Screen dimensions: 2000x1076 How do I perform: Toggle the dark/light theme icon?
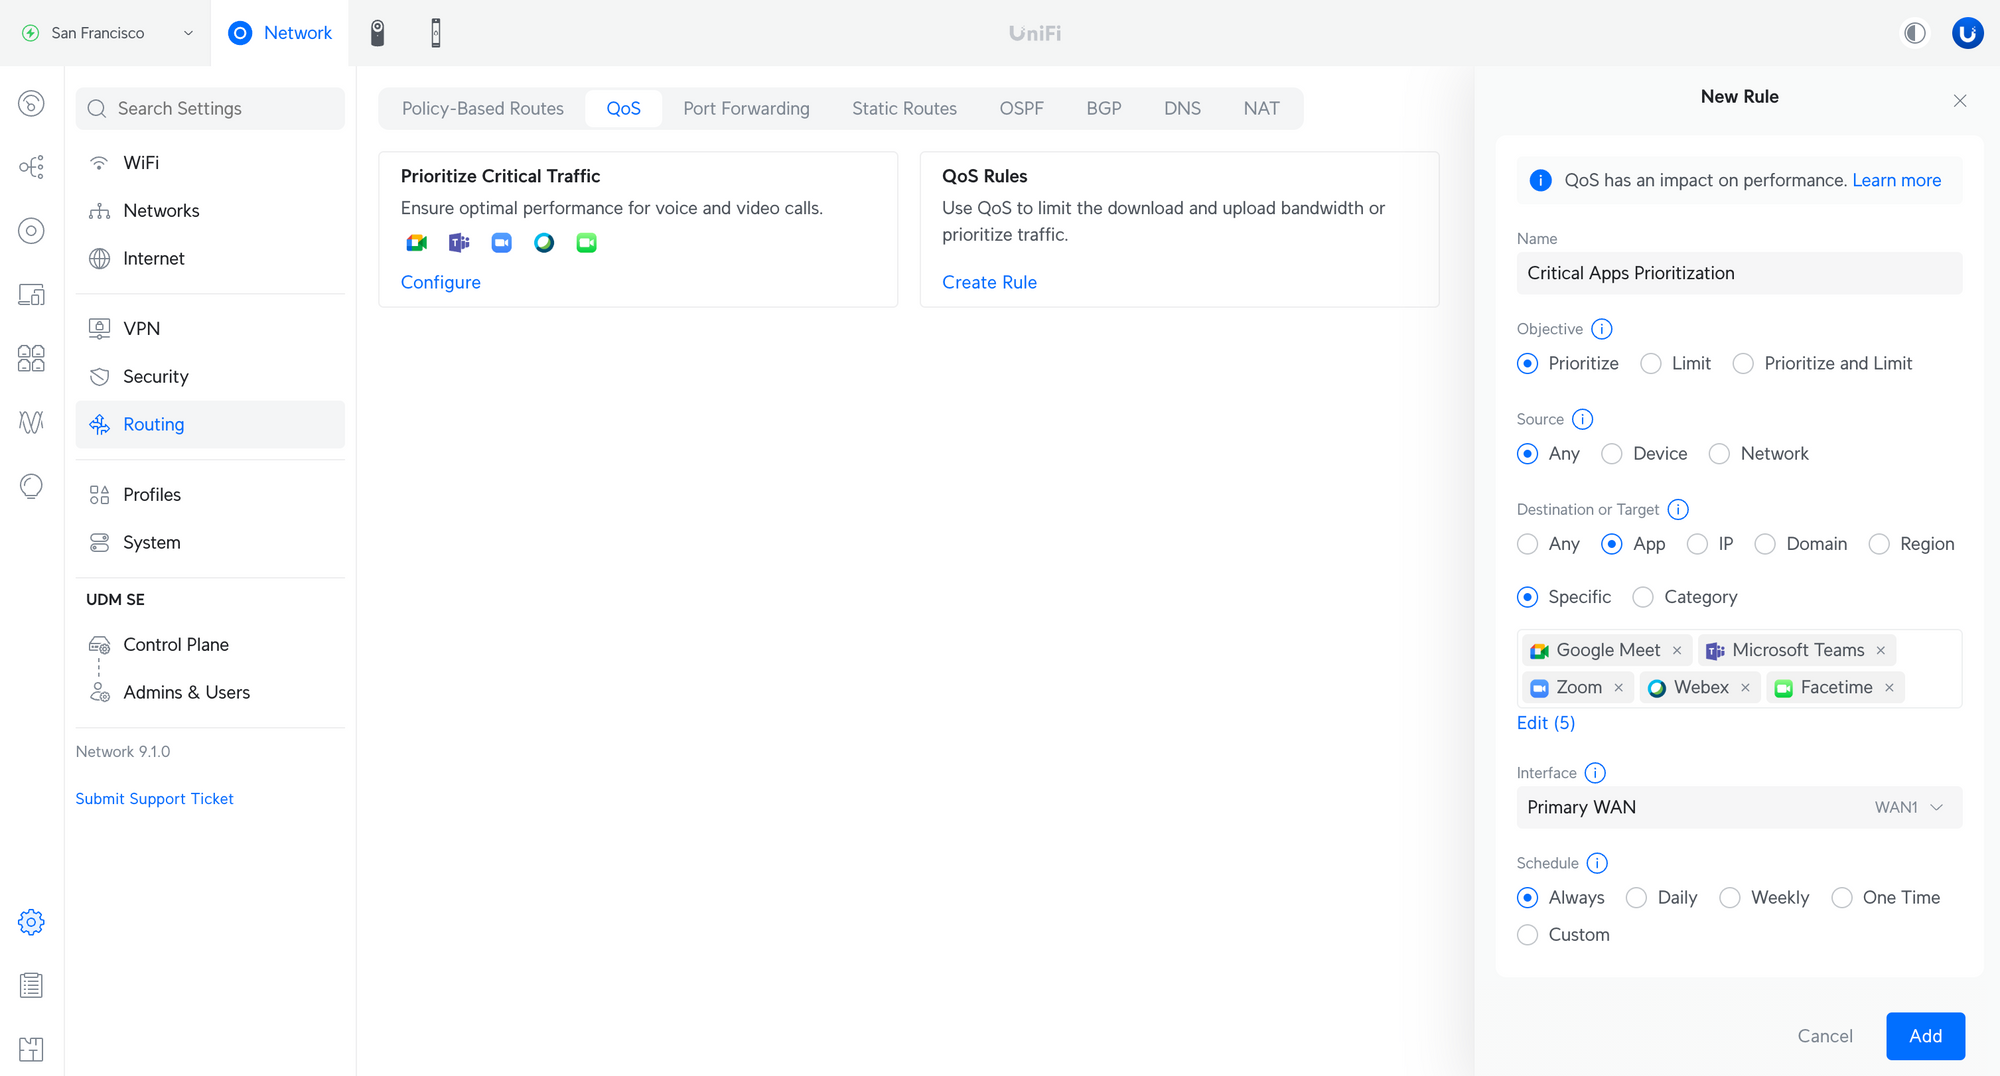(x=1914, y=33)
